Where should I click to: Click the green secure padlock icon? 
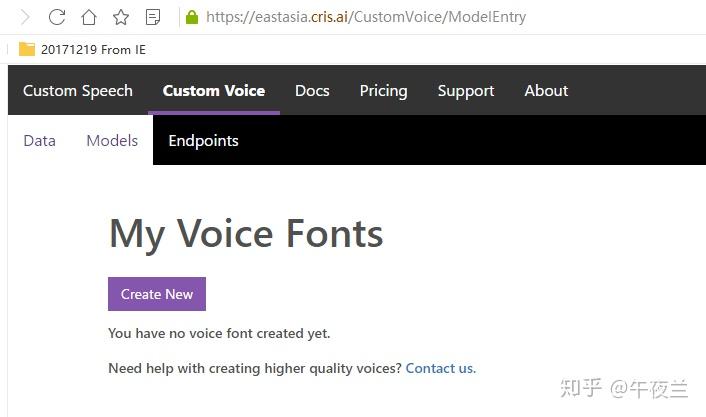[192, 17]
